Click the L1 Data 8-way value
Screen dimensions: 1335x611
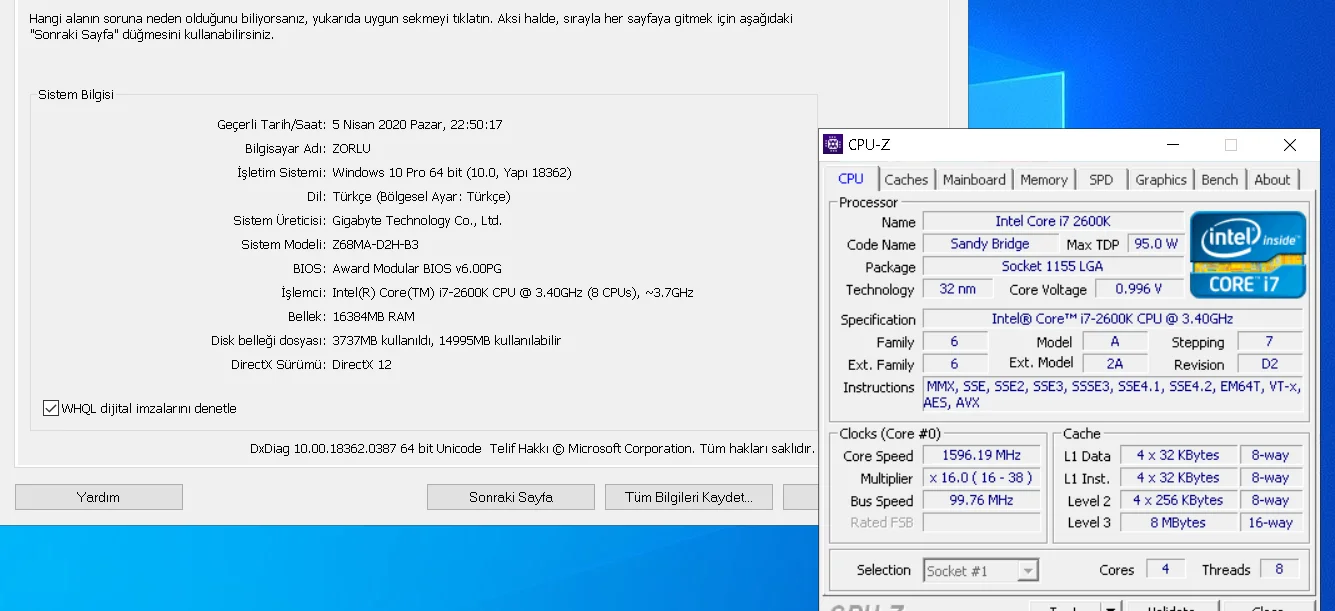[x=1271, y=456]
